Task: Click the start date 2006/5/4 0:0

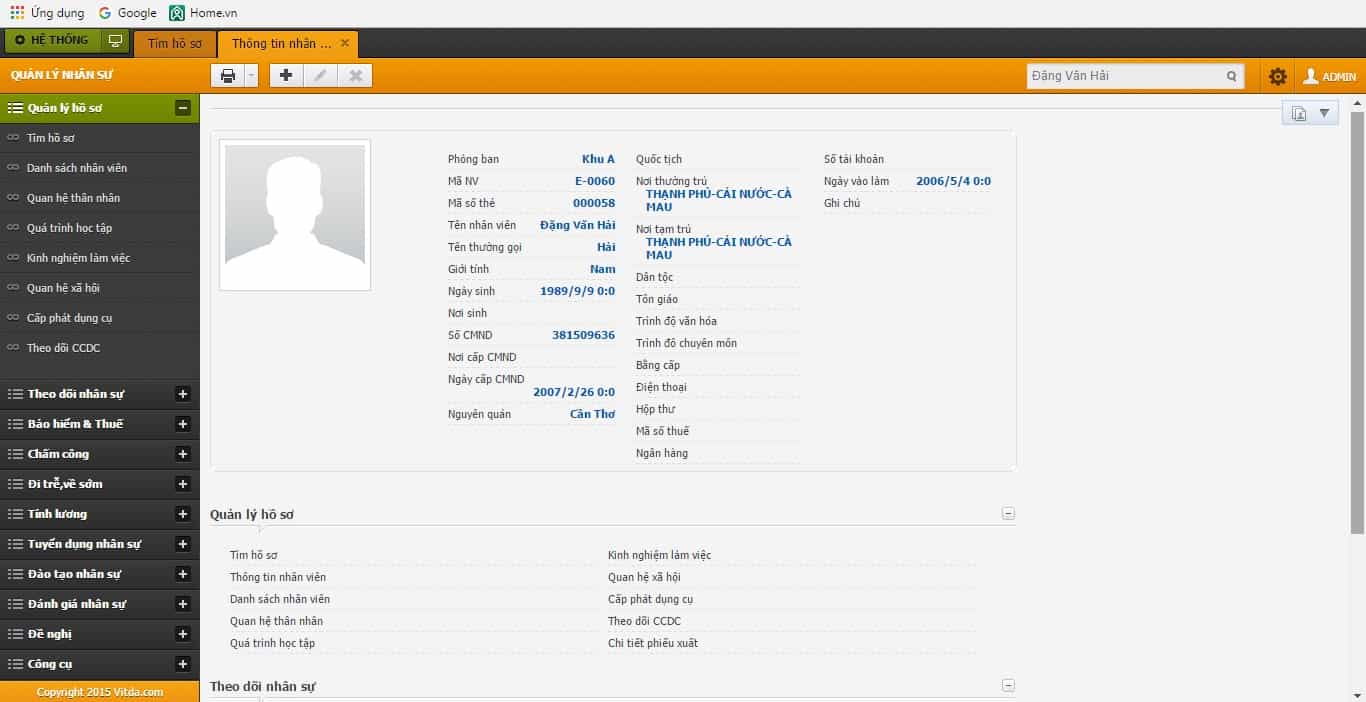Action: pyautogui.click(x=953, y=181)
